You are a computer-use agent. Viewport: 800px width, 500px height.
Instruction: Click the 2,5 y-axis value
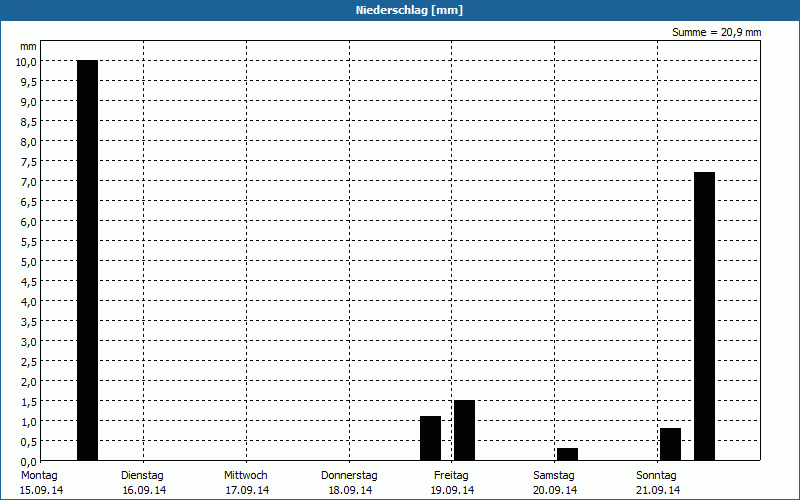[x=29, y=361]
